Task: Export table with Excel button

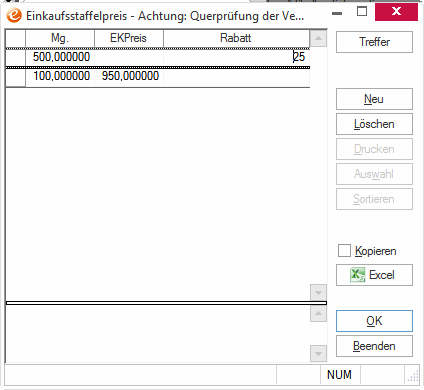Action: [374, 275]
